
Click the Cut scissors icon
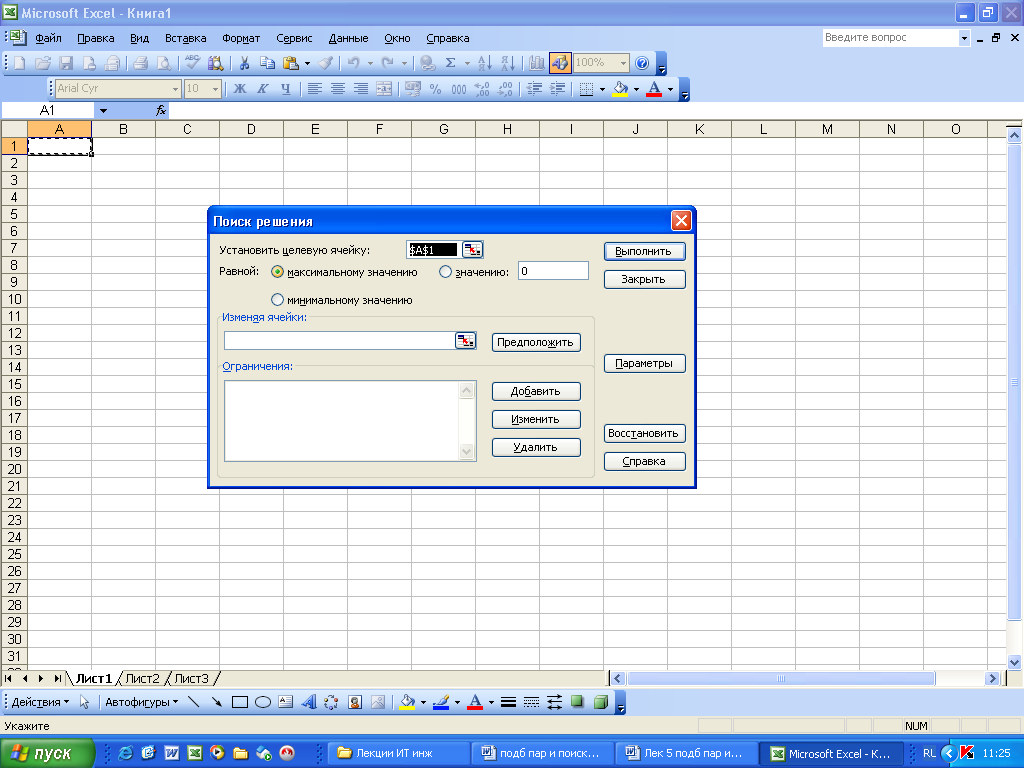(x=244, y=63)
